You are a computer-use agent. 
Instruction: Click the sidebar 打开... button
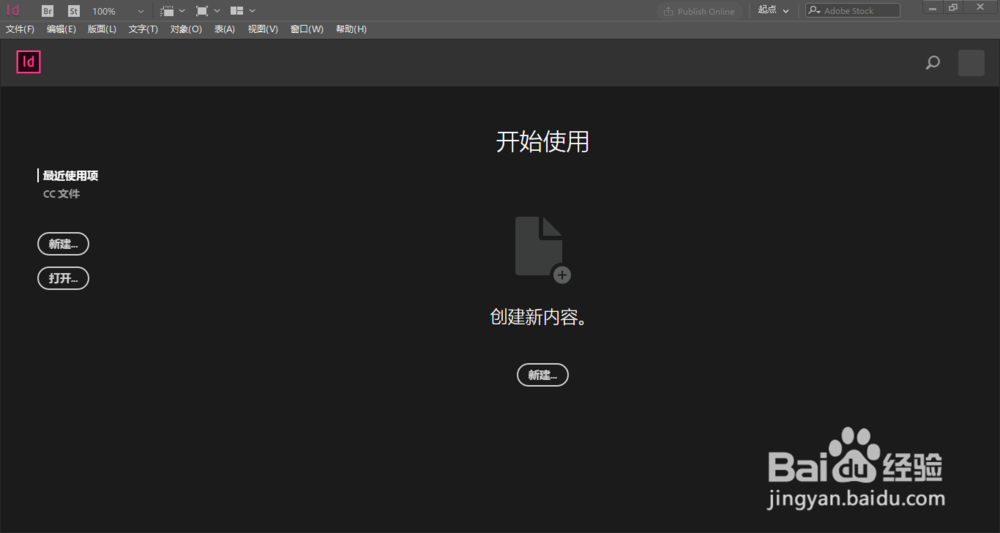coord(63,279)
